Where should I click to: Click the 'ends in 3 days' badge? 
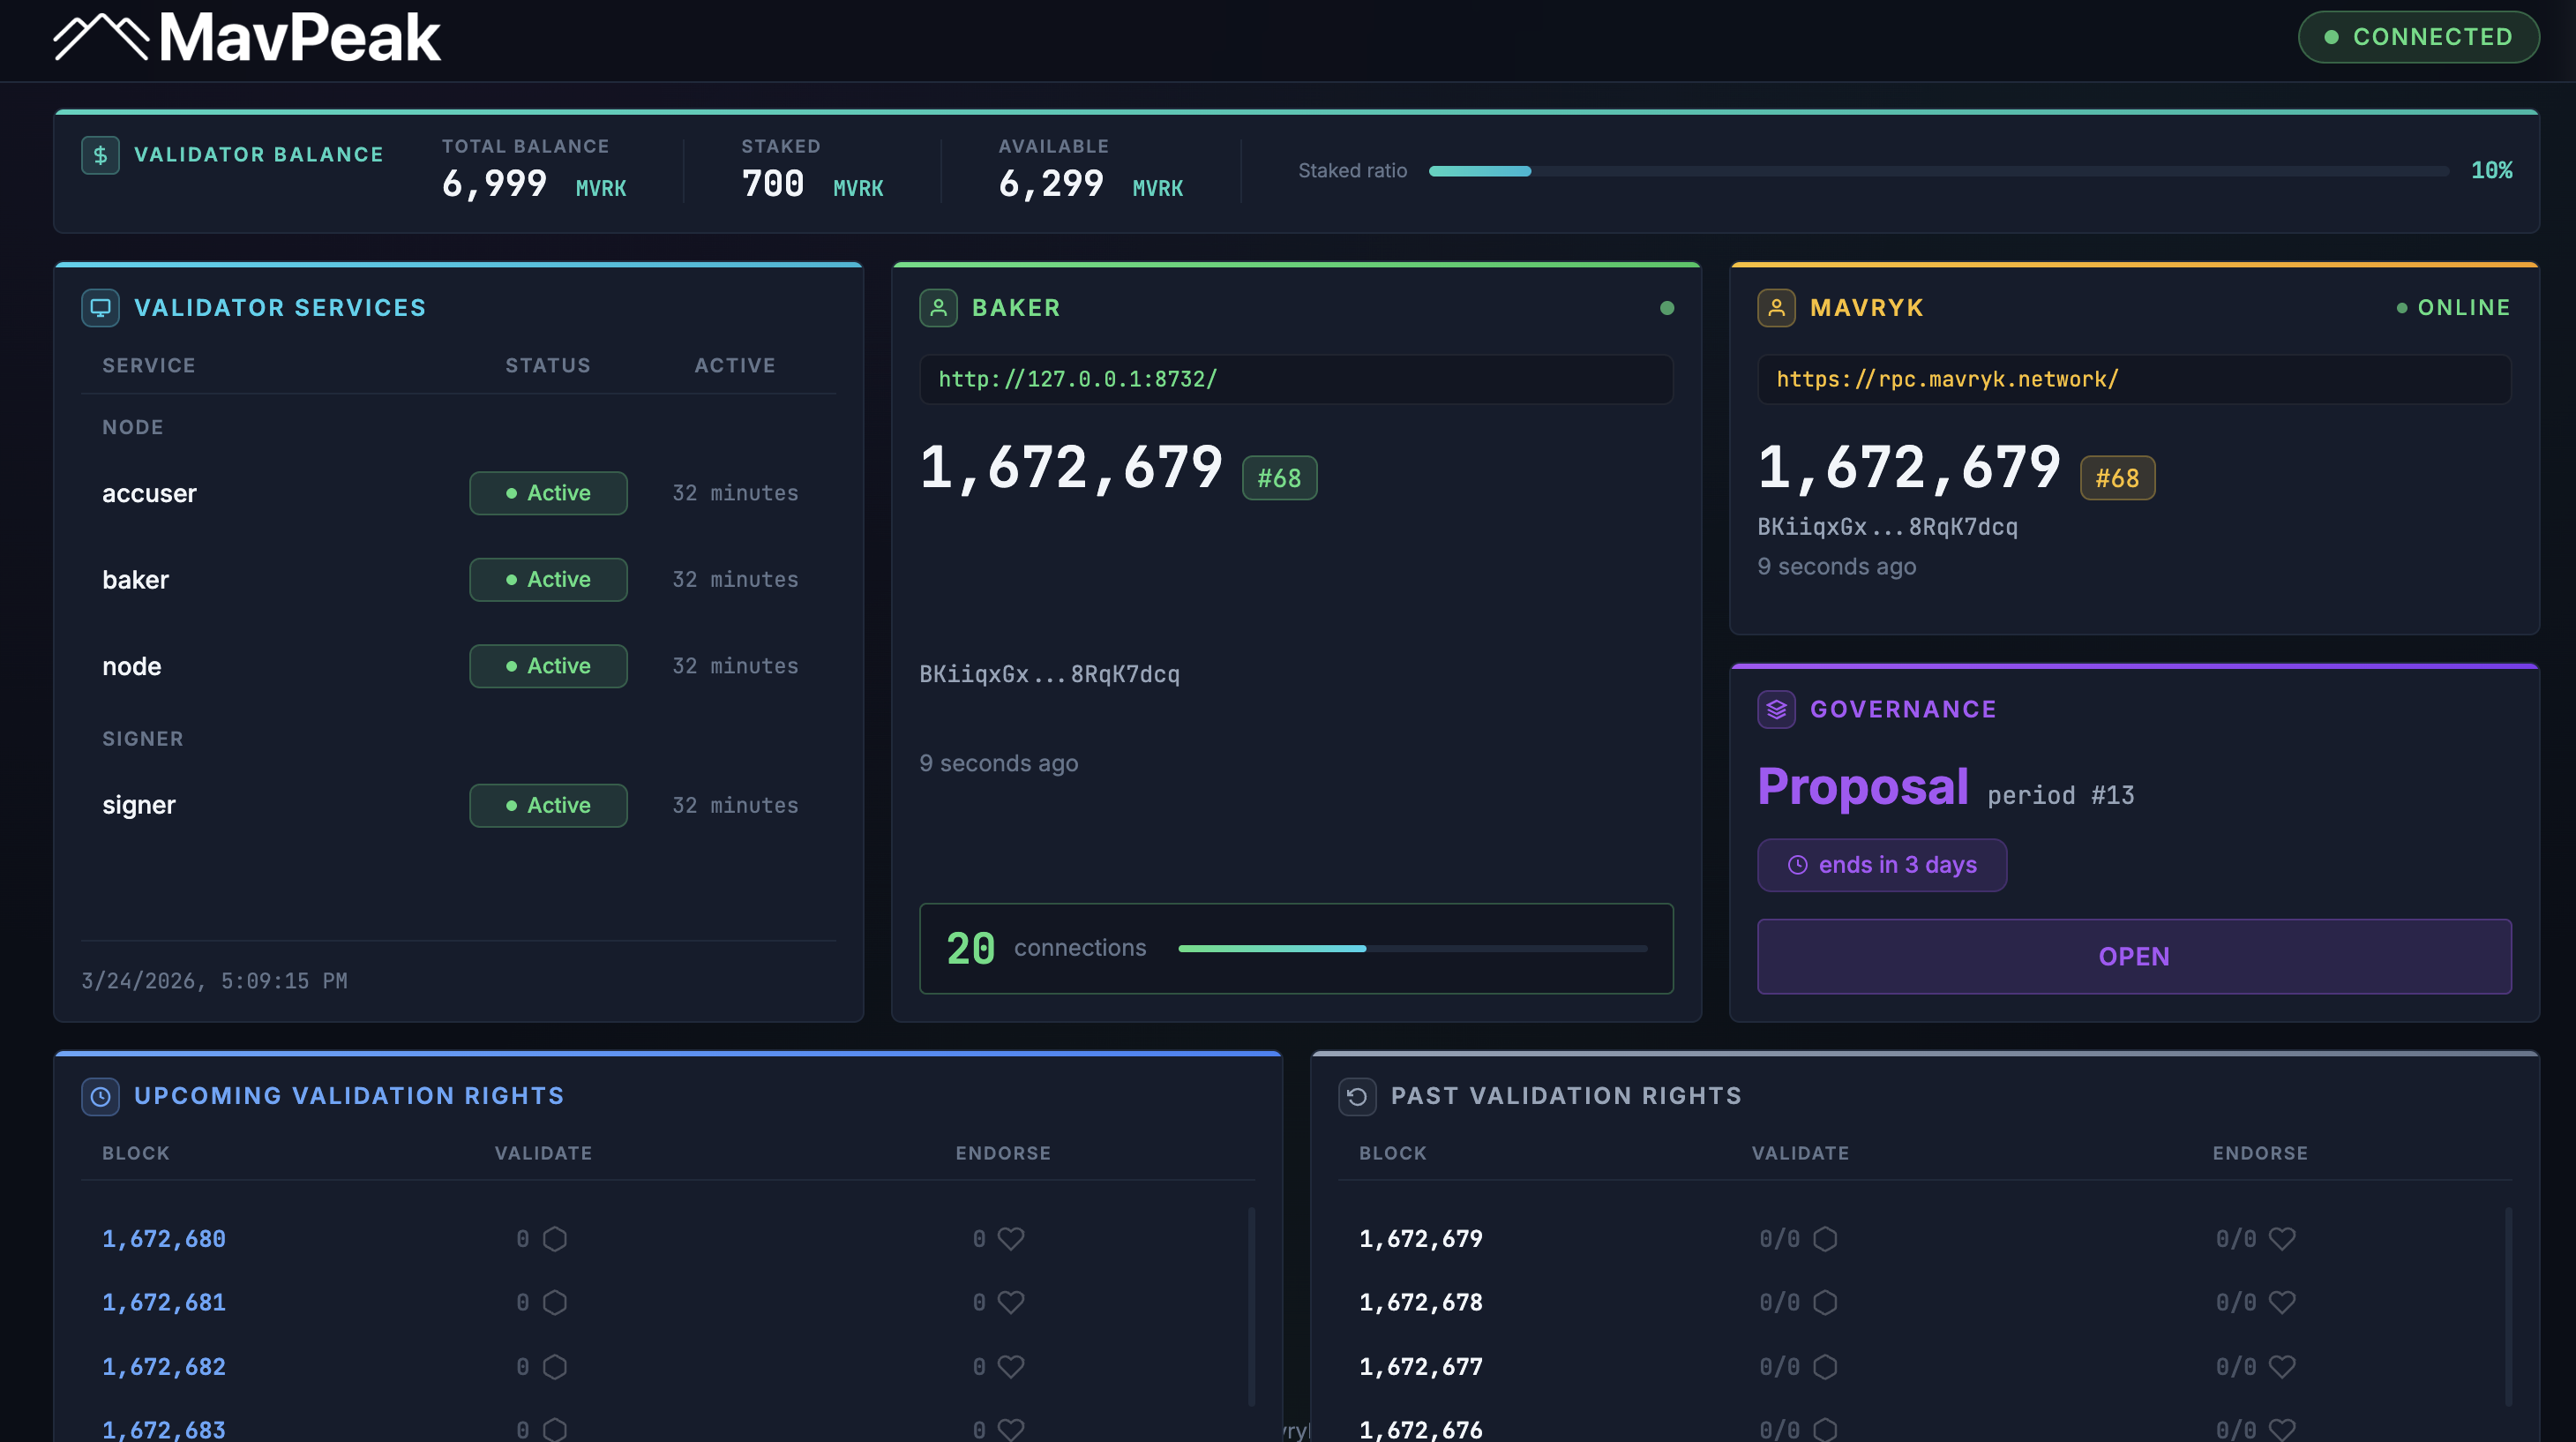[1881, 865]
